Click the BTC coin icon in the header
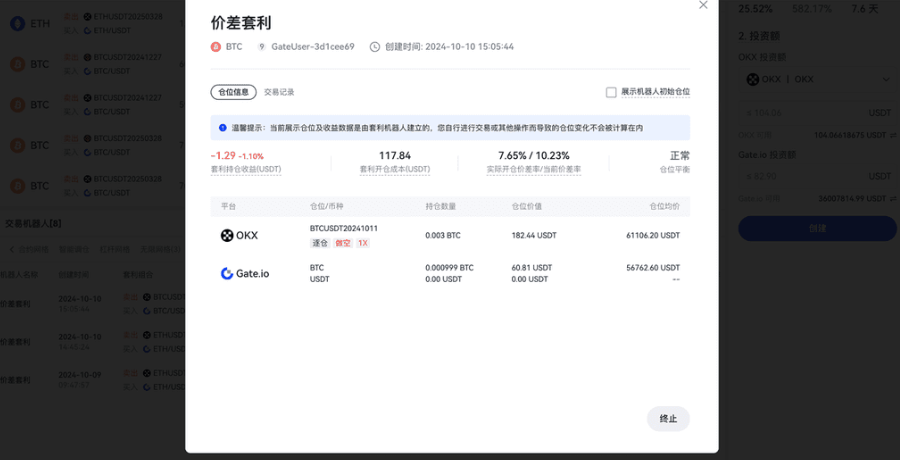This screenshot has width=900, height=460. click(215, 46)
